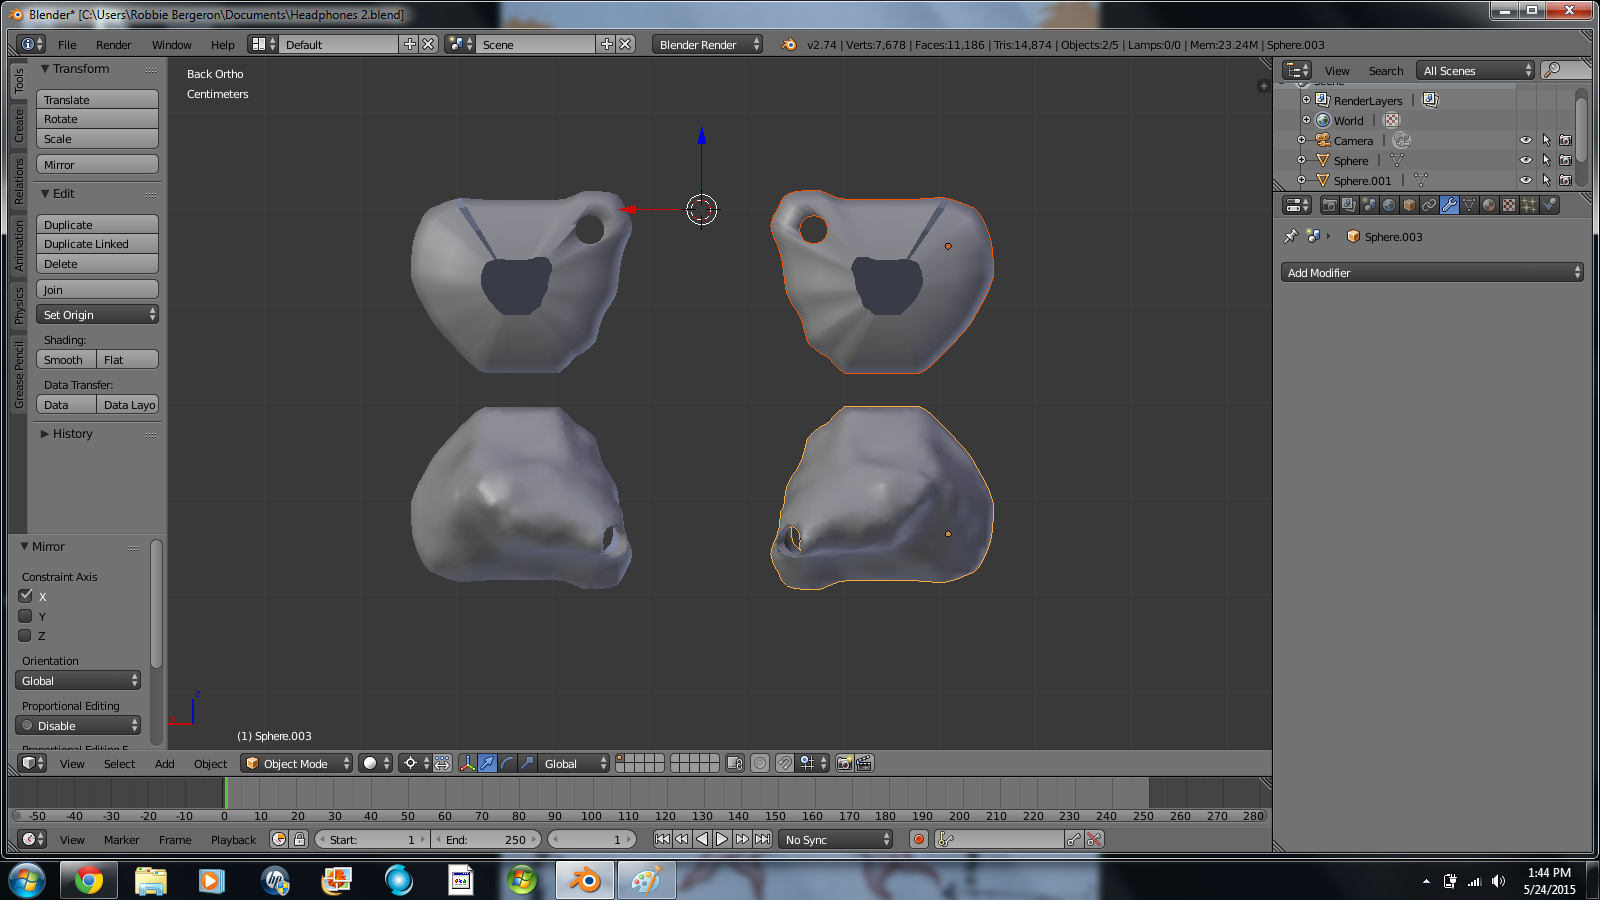Toggle visibility eye for Camera
The width and height of the screenshot is (1600, 900).
click(x=1526, y=140)
